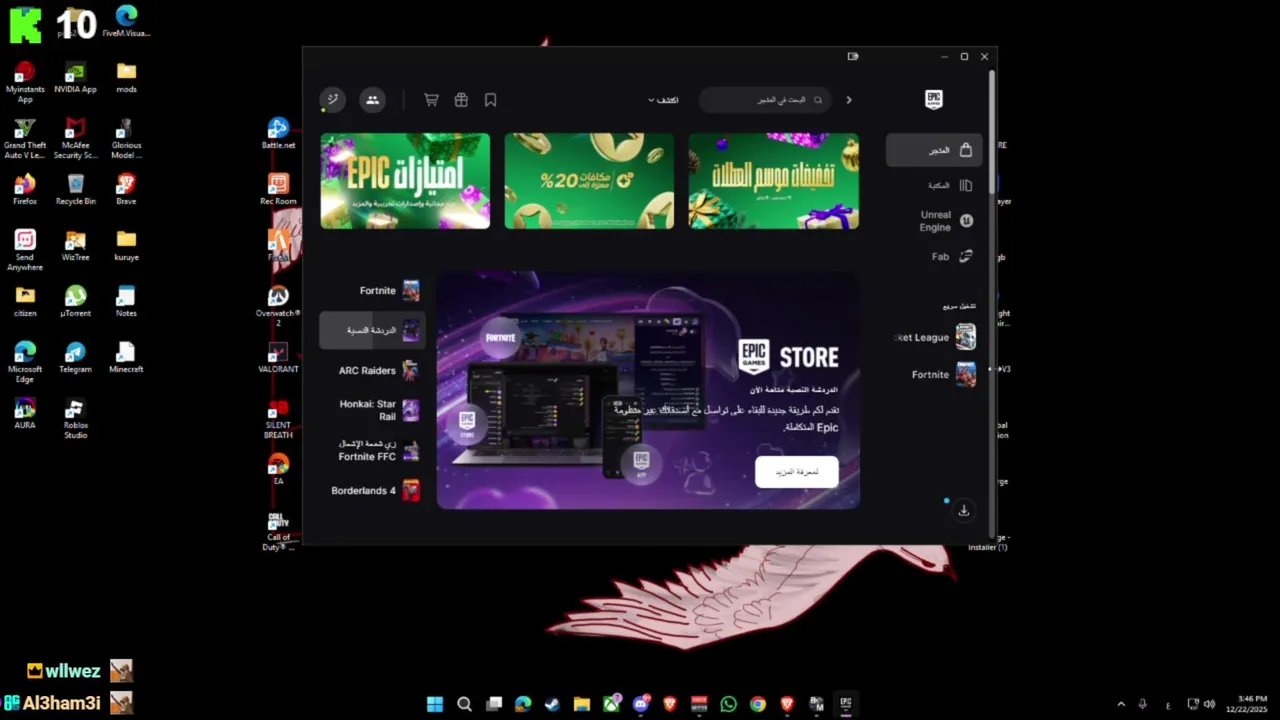Select the McAfee Security Scan desktop icon

point(75,138)
